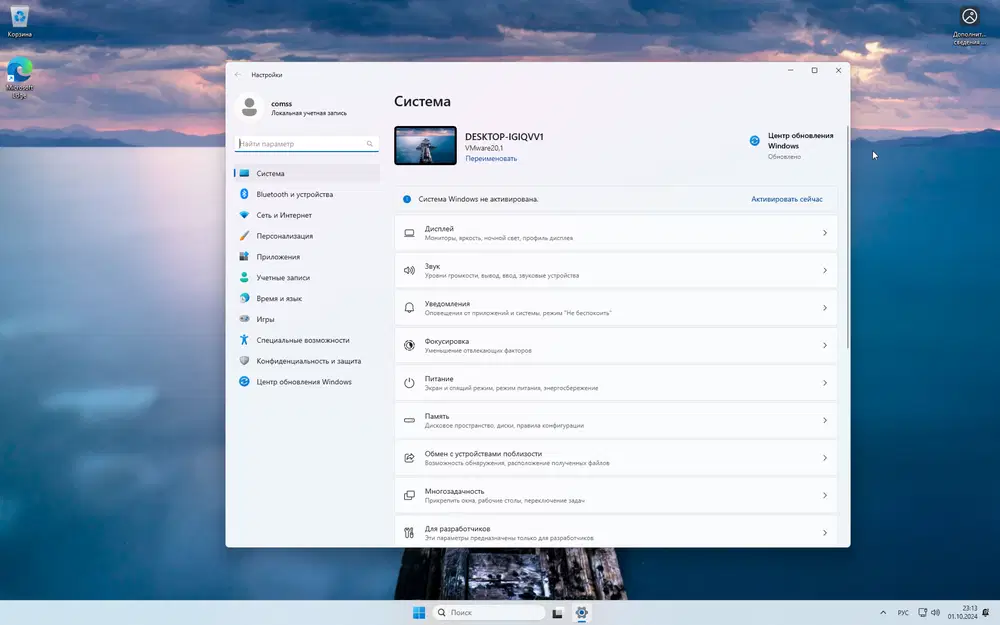
Task: Click the Privacy and security shield icon
Action: click(244, 361)
